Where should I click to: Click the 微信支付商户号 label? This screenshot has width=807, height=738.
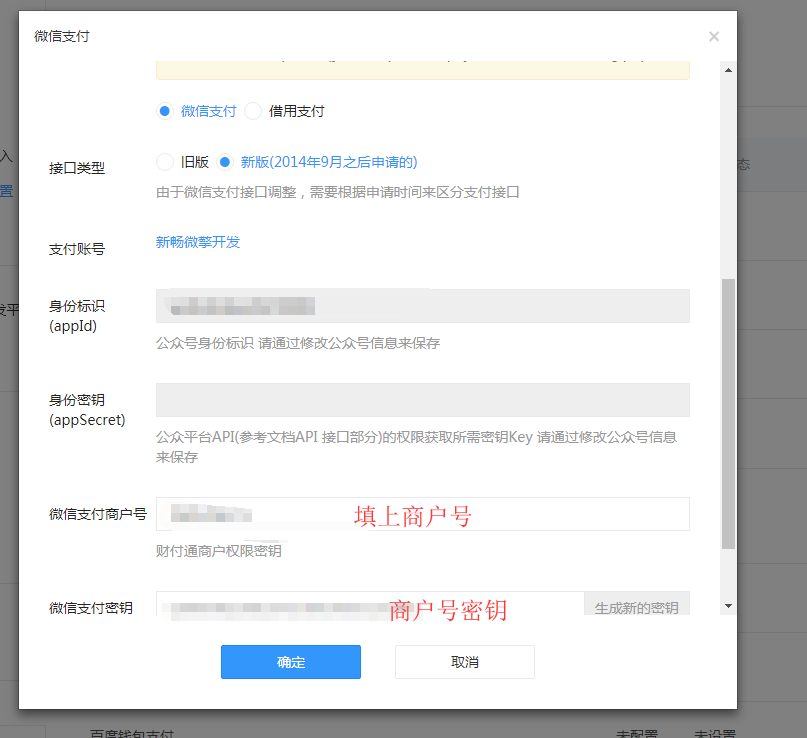pos(98,514)
